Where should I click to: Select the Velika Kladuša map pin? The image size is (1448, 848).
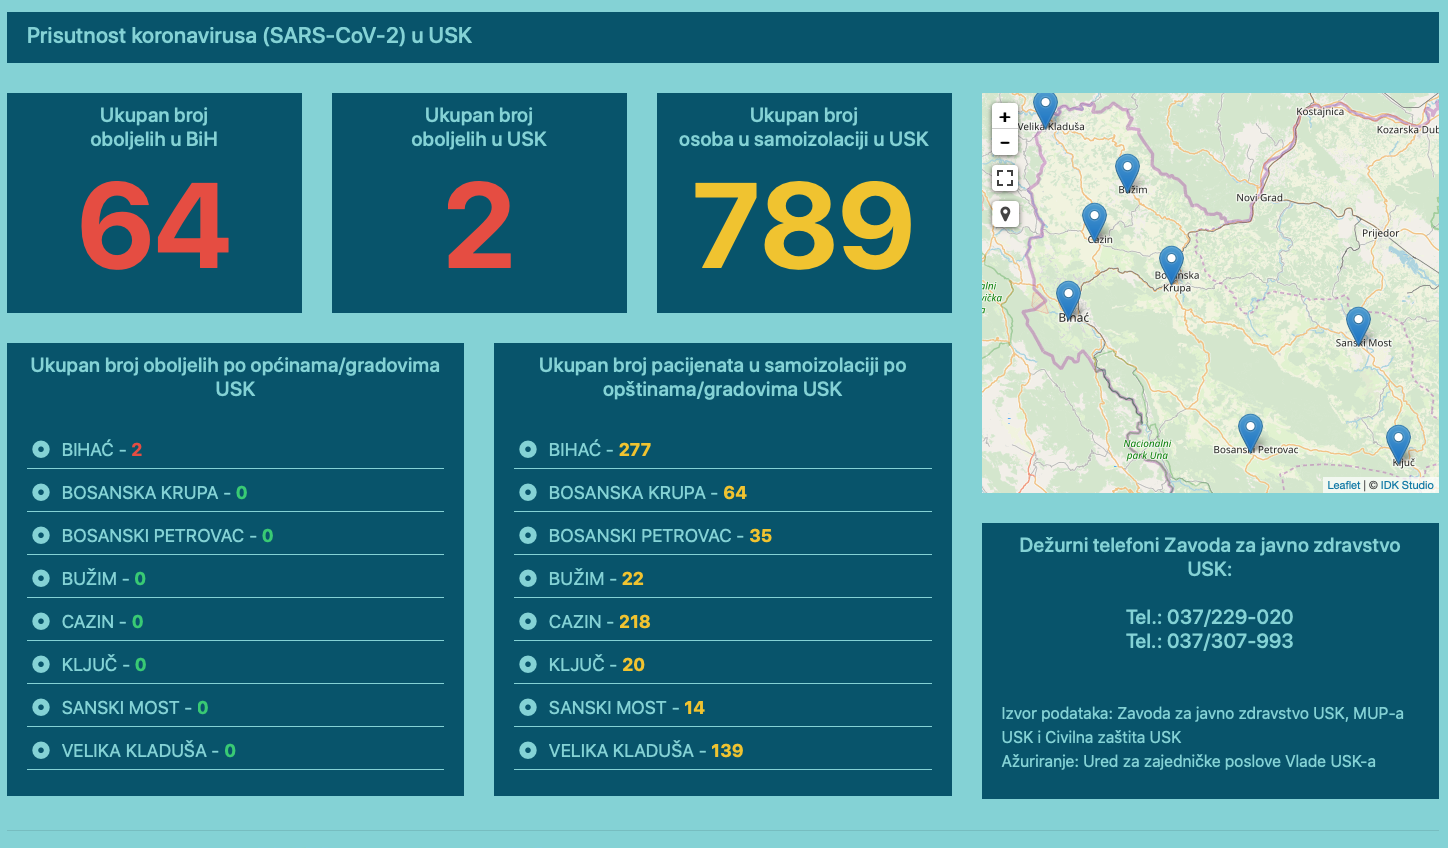pyautogui.click(x=1045, y=108)
